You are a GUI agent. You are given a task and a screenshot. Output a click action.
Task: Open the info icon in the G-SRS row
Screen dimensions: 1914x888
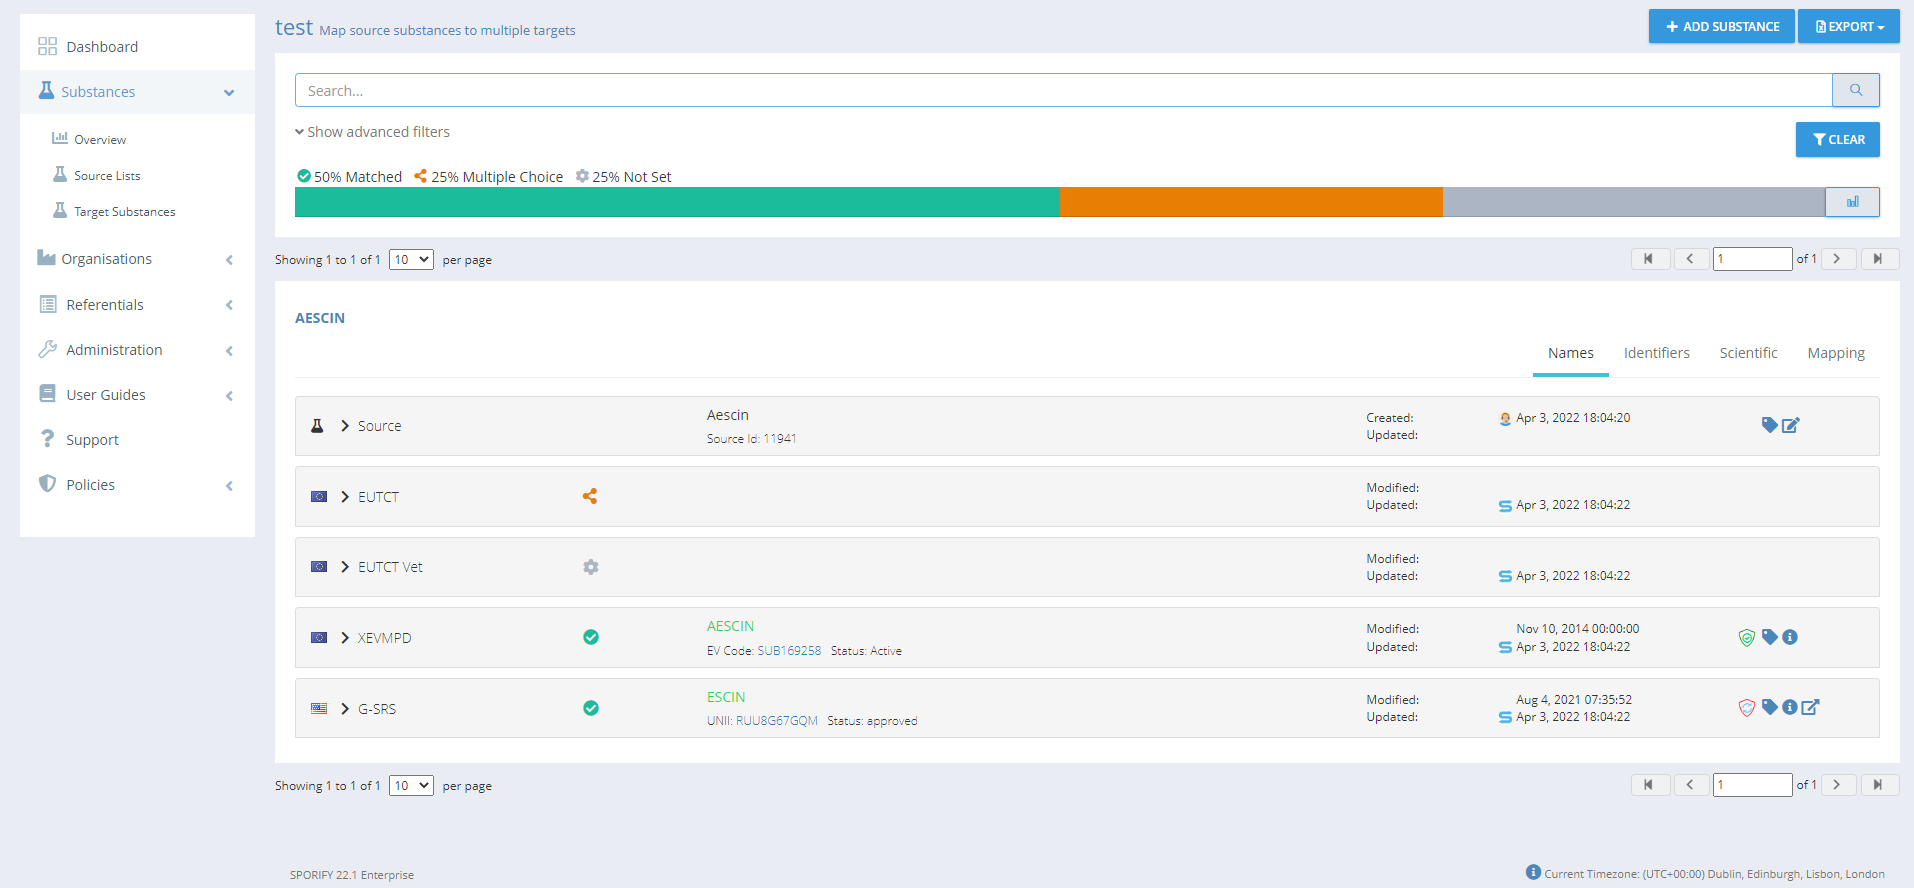point(1790,708)
